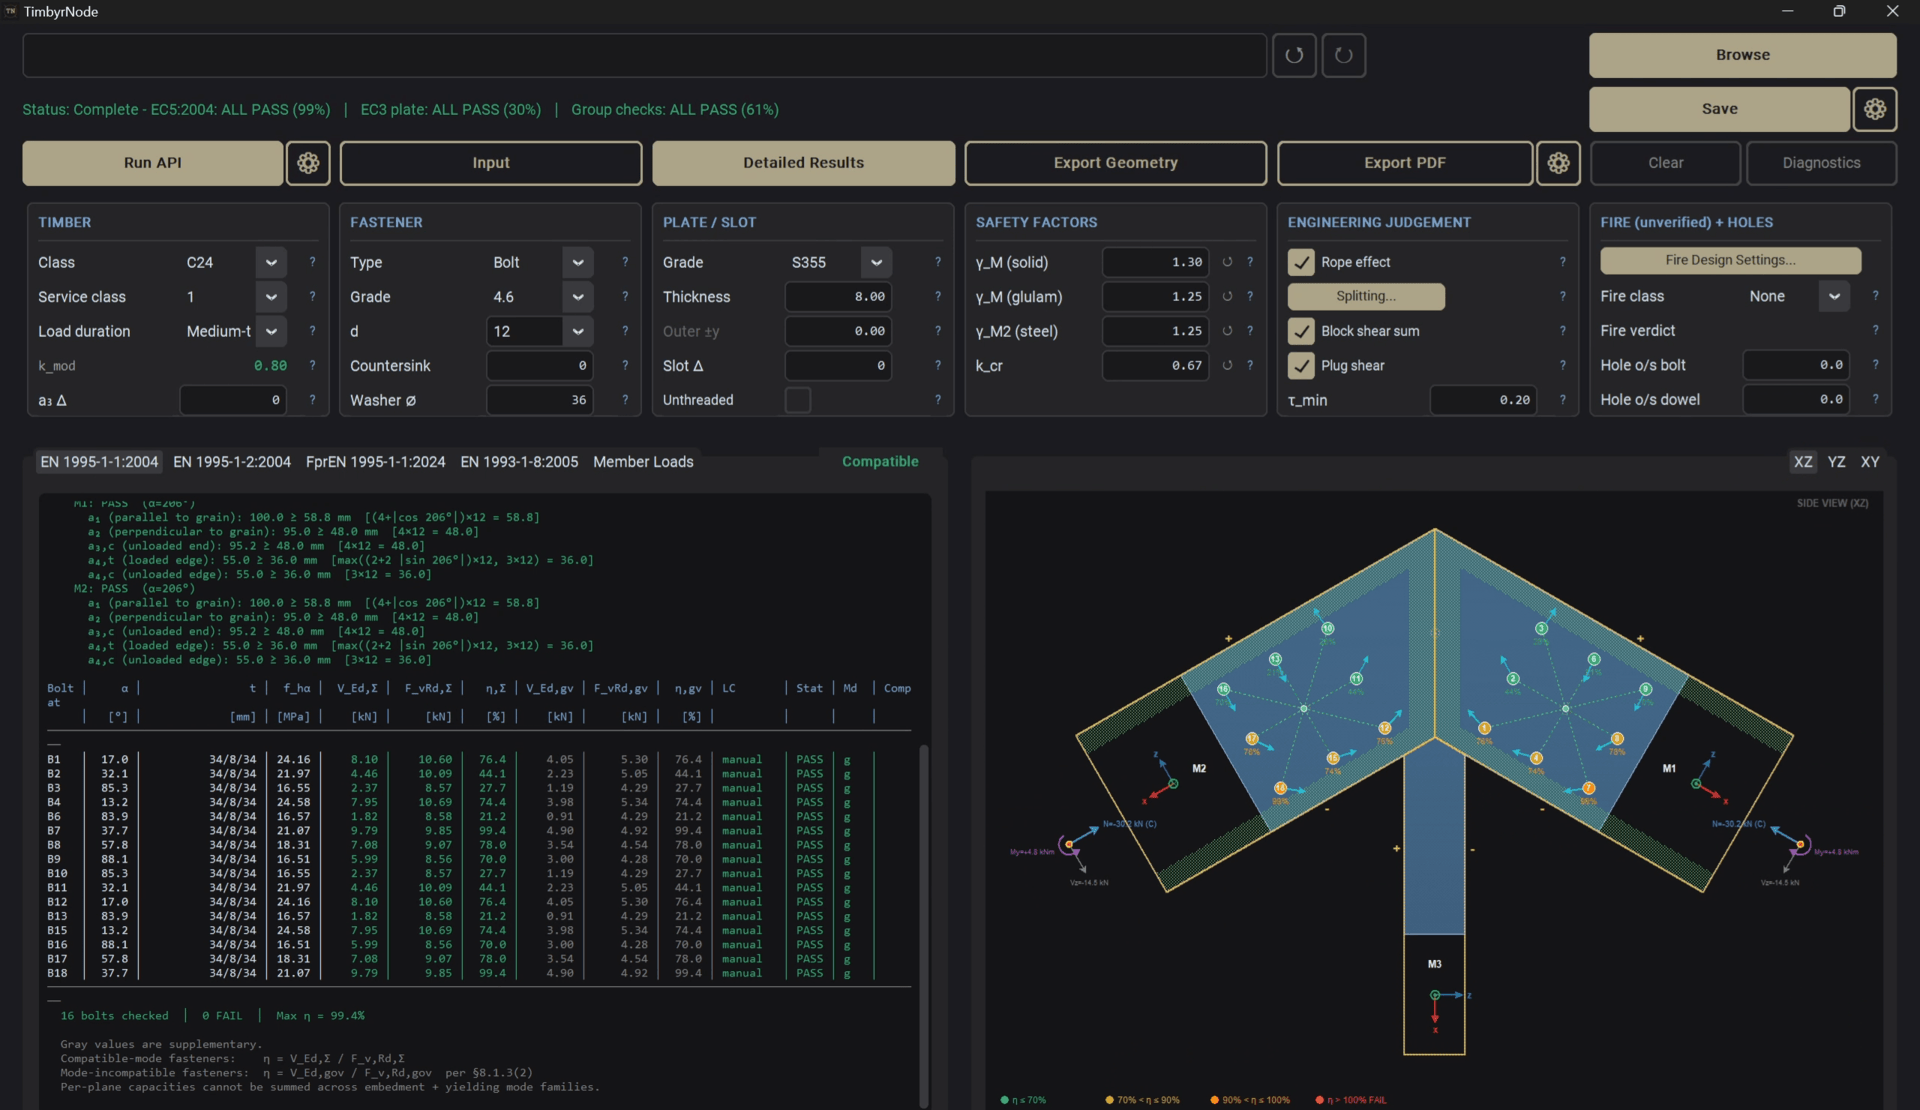
Task: Open the Diagnostics button
Action: pyautogui.click(x=1822, y=163)
